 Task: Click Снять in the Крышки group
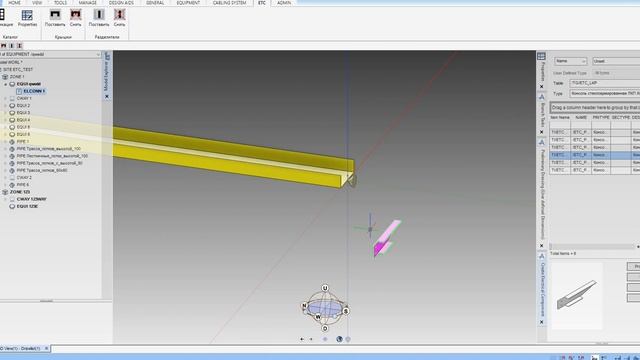pos(76,18)
